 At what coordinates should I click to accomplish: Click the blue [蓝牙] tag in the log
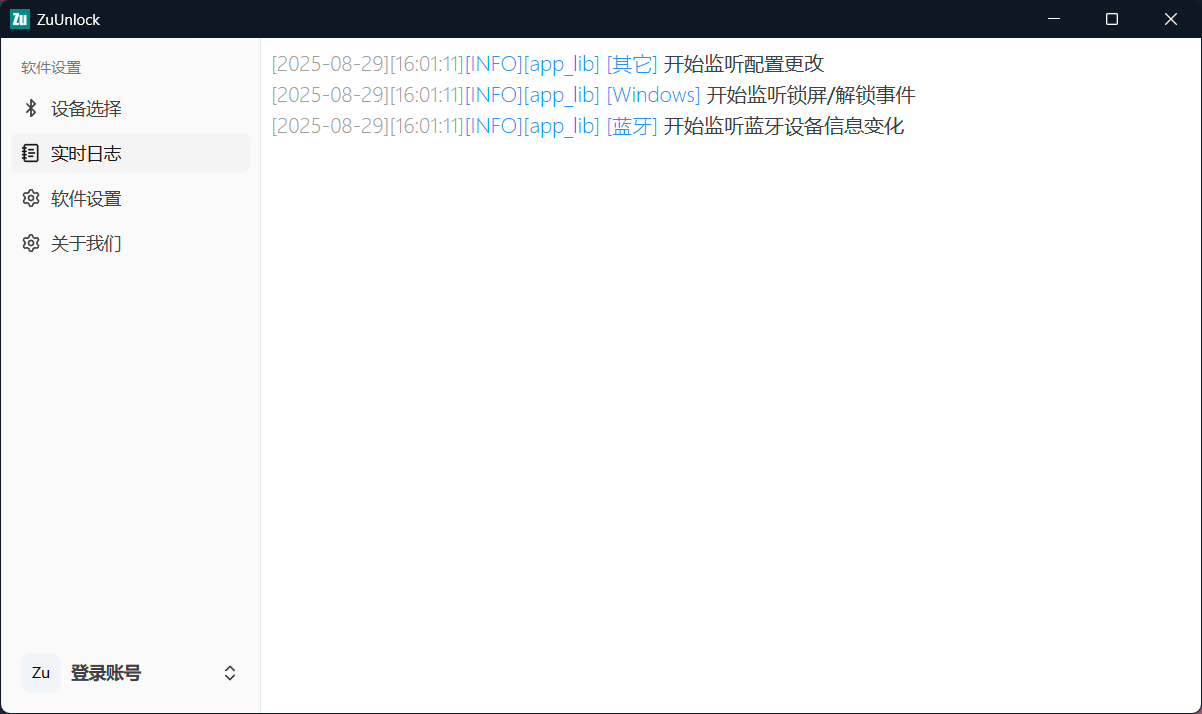(x=632, y=126)
